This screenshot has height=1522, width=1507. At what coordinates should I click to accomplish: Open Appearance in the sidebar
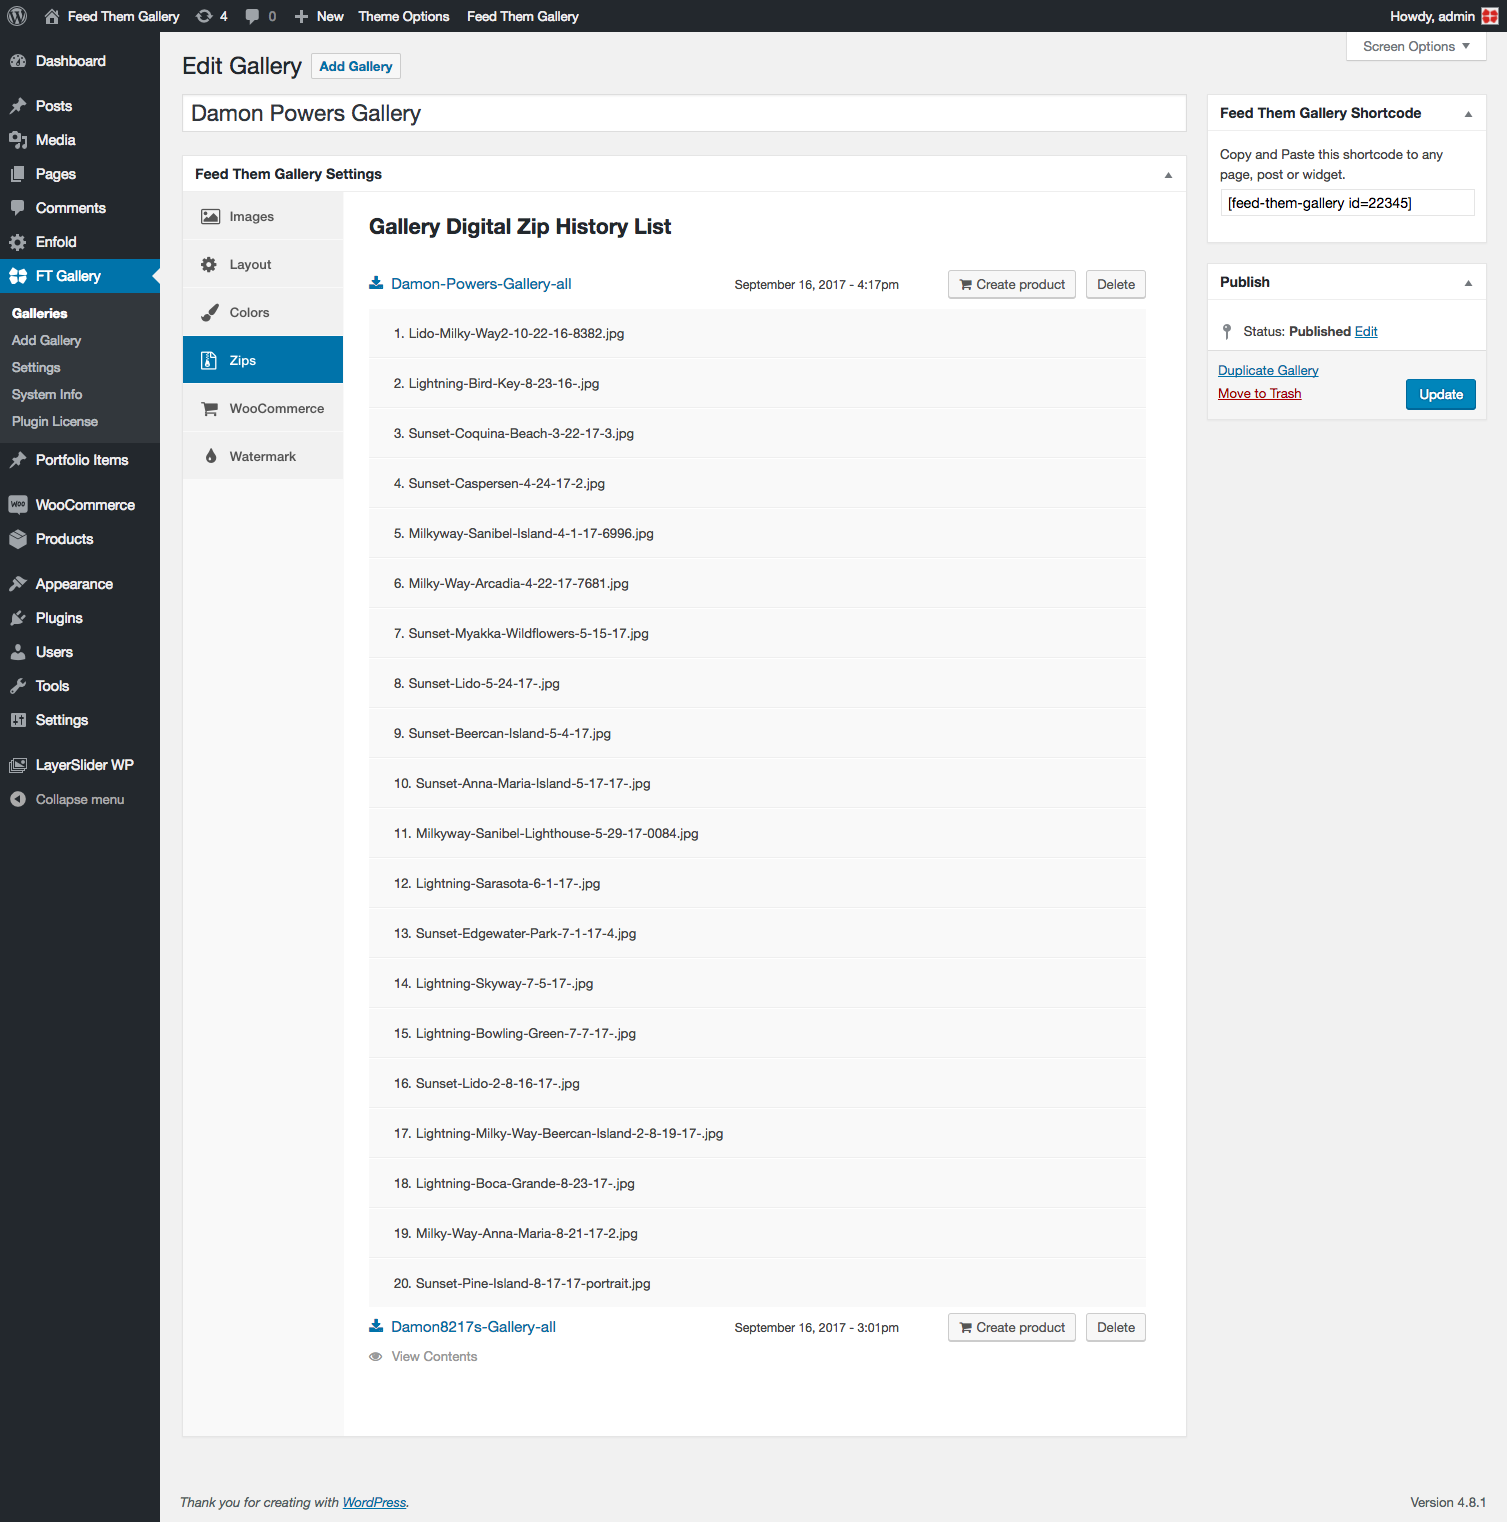pos(80,584)
